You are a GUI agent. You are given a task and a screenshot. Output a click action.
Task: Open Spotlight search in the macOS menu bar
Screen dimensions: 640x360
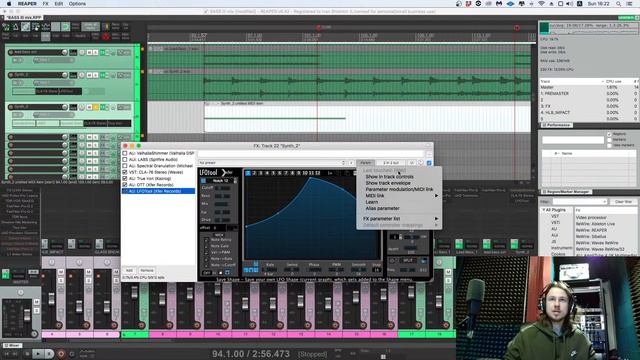pos(619,4)
